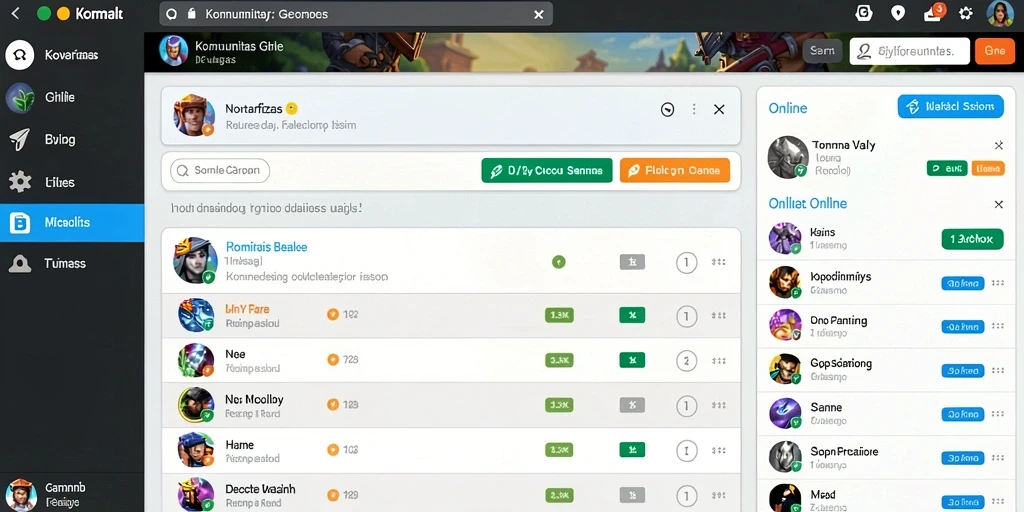Click the green D/2y Cicou Sennns button
The width and height of the screenshot is (1024, 512).
(547, 170)
